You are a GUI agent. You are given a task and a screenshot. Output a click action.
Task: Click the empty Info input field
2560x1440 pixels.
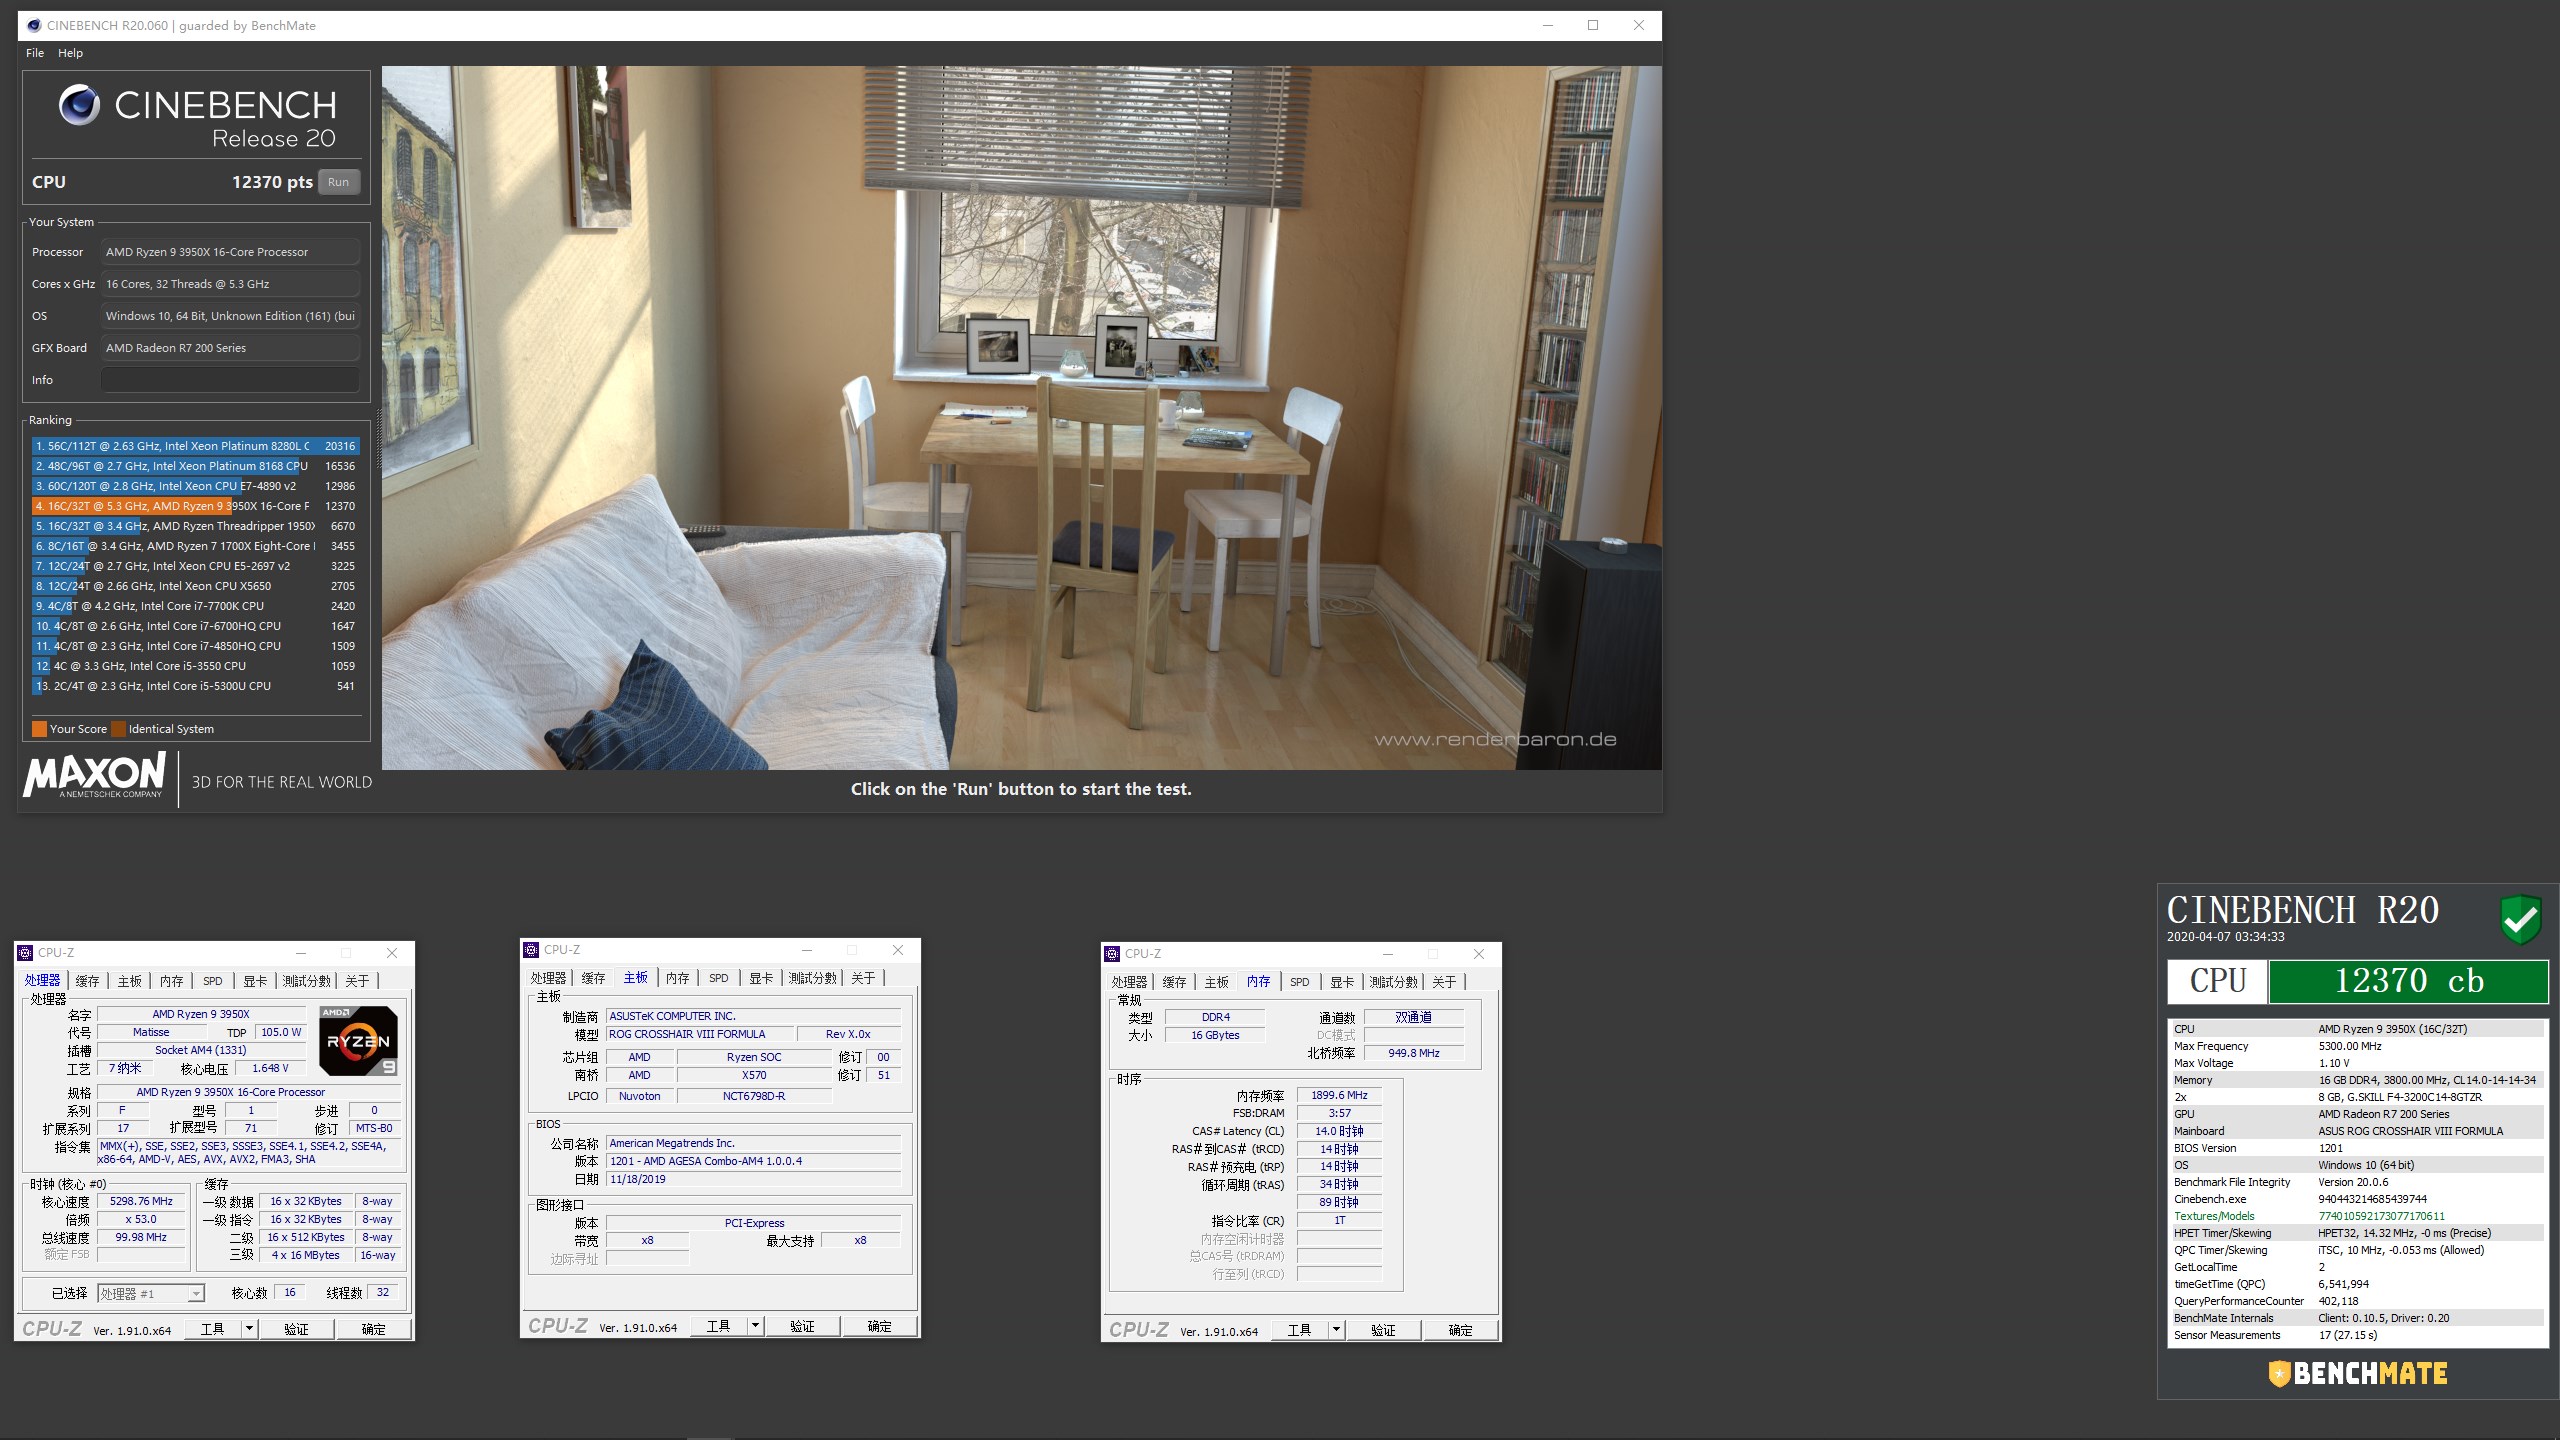pyautogui.click(x=230, y=380)
